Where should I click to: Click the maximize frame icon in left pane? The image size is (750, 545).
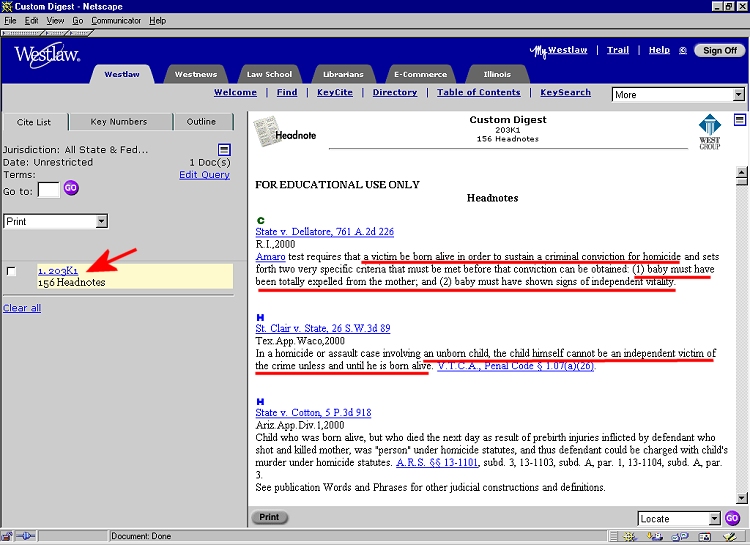pos(224,150)
